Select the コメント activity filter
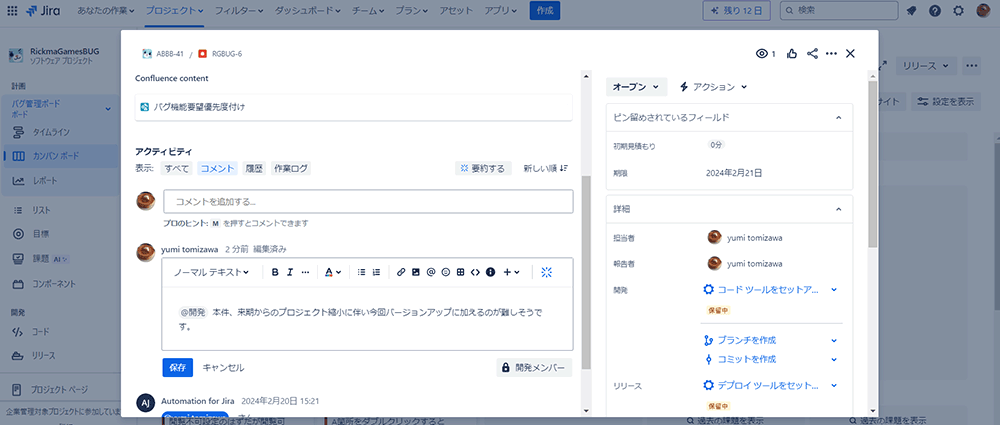 pos(217,168)
